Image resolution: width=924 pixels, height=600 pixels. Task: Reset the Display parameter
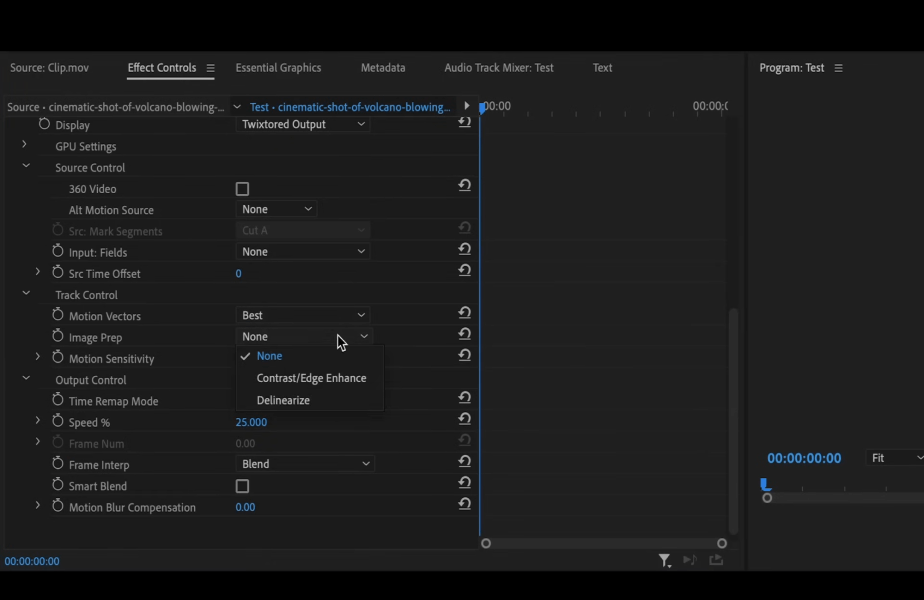(x=464, y=122)
